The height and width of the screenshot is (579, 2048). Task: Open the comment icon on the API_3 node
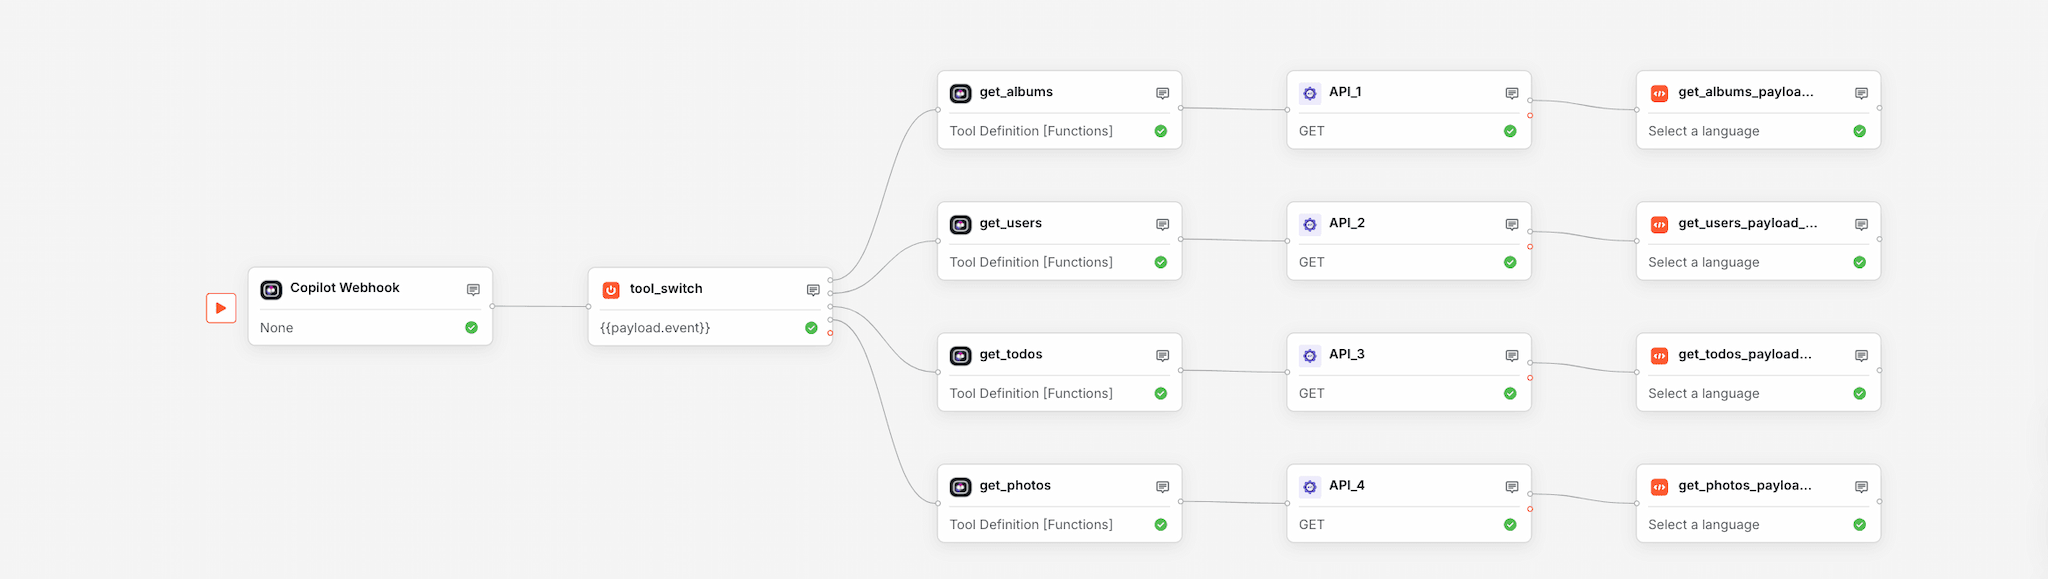pos(1511,355)
